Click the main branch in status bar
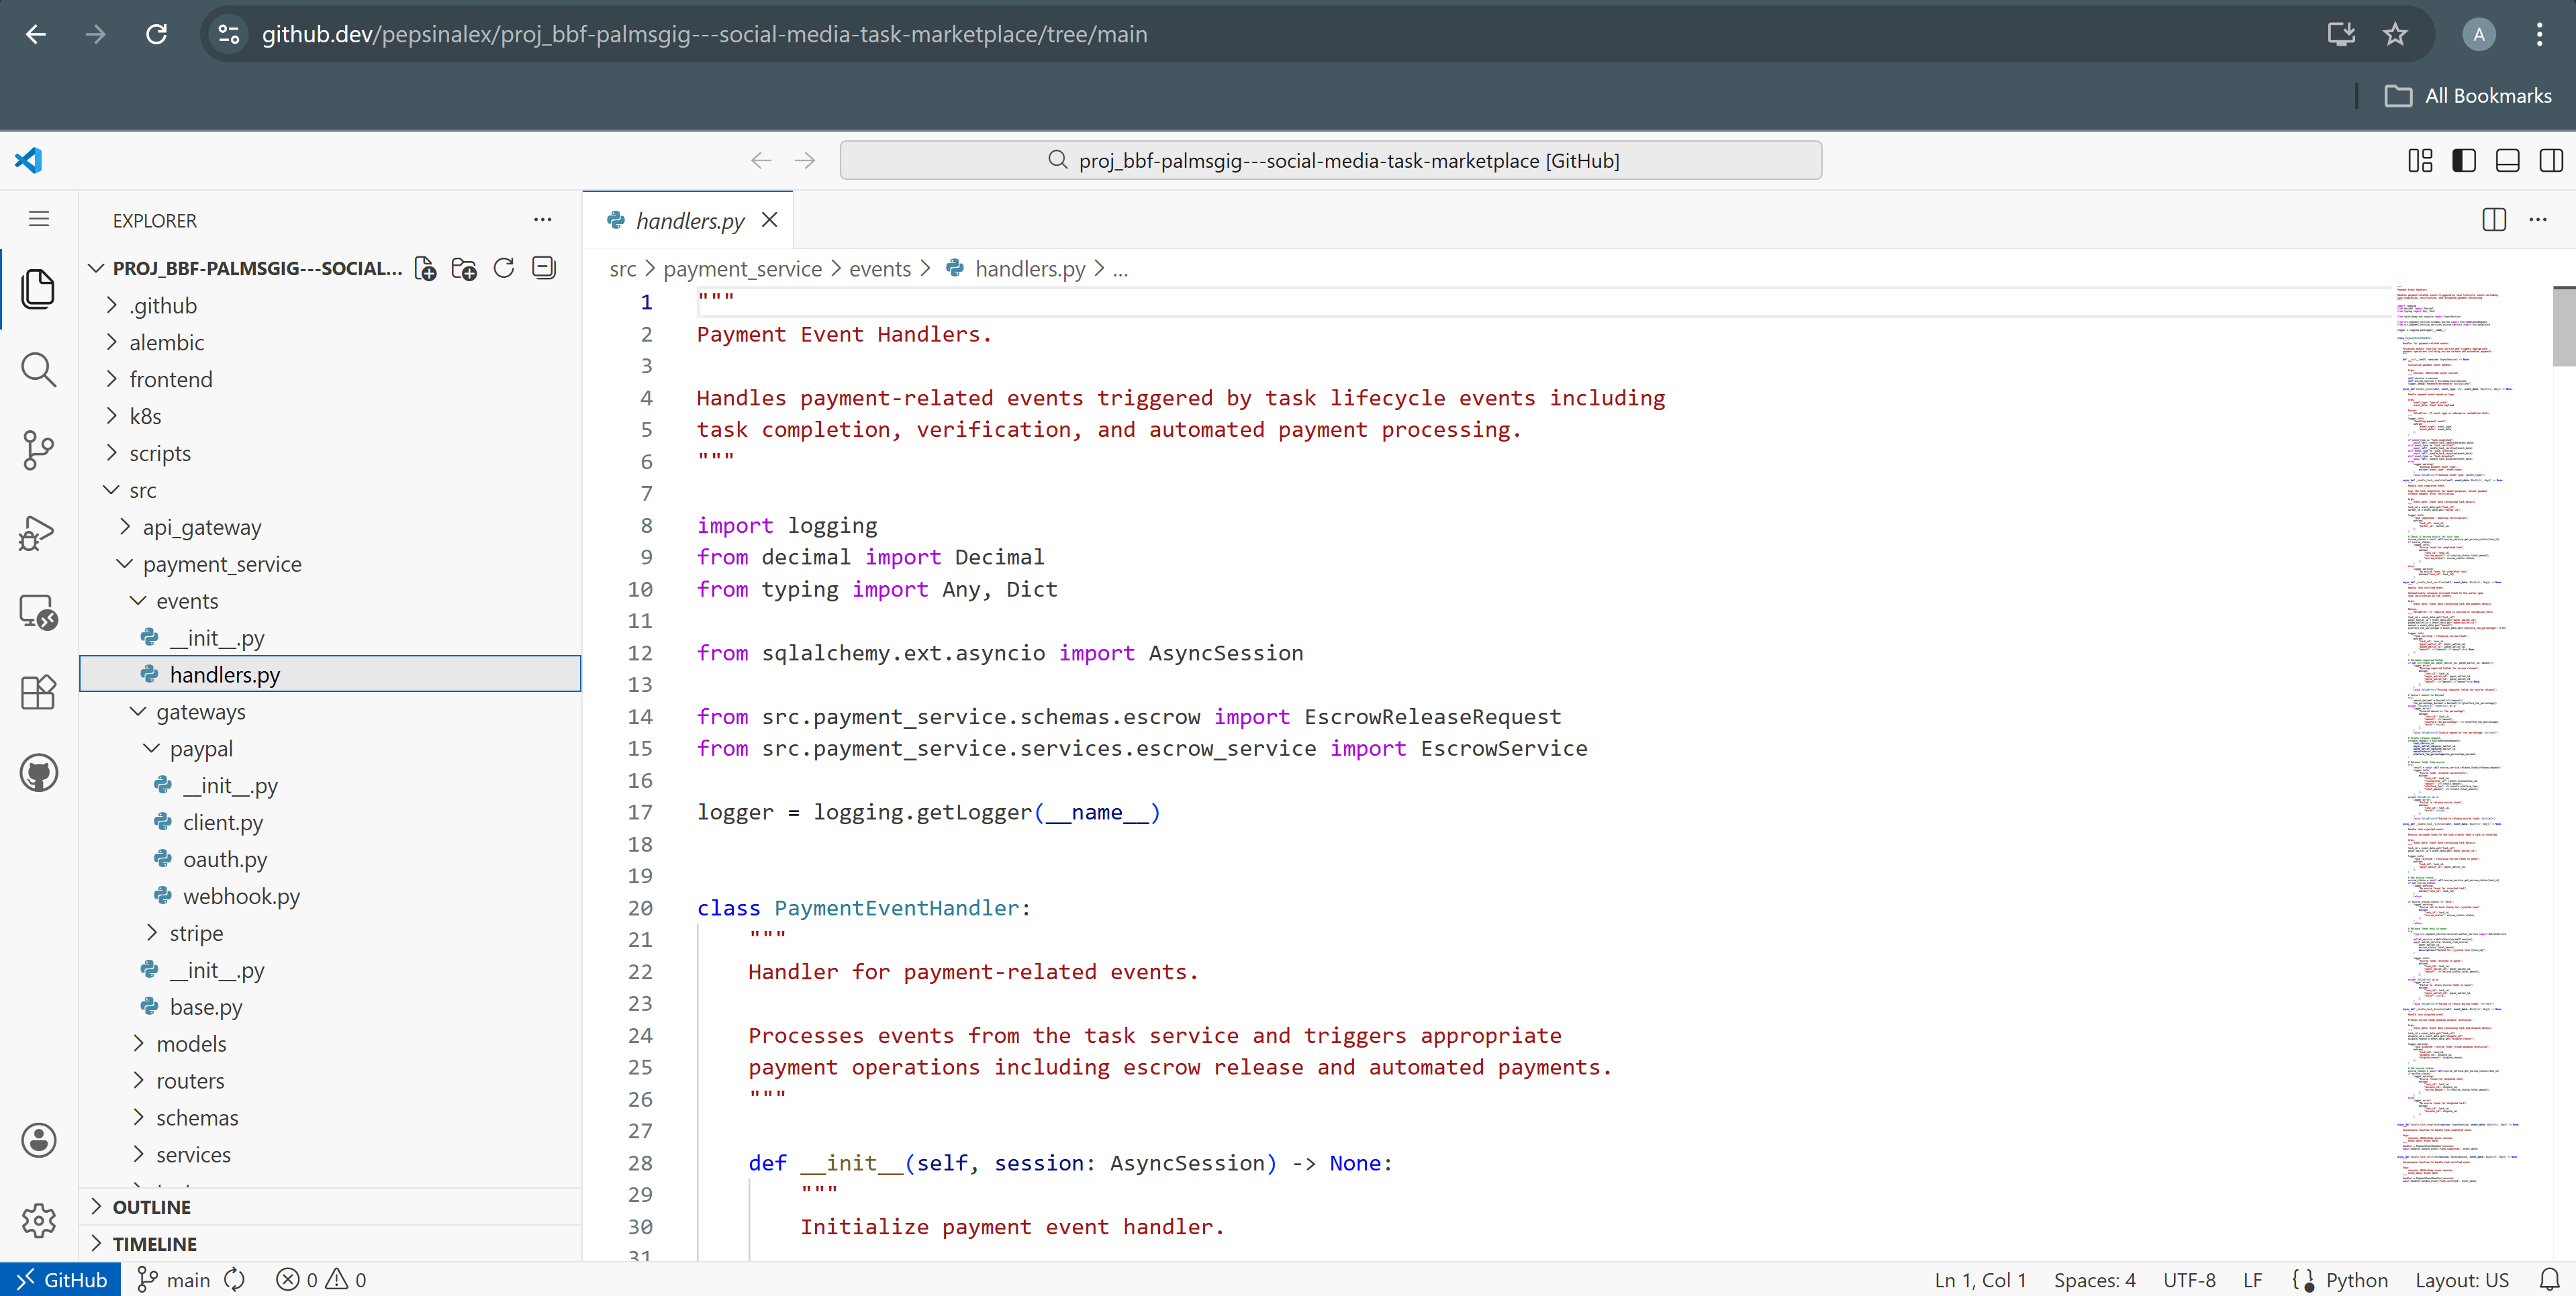The image size is (2576, 1296). (x=175, y=1280)
